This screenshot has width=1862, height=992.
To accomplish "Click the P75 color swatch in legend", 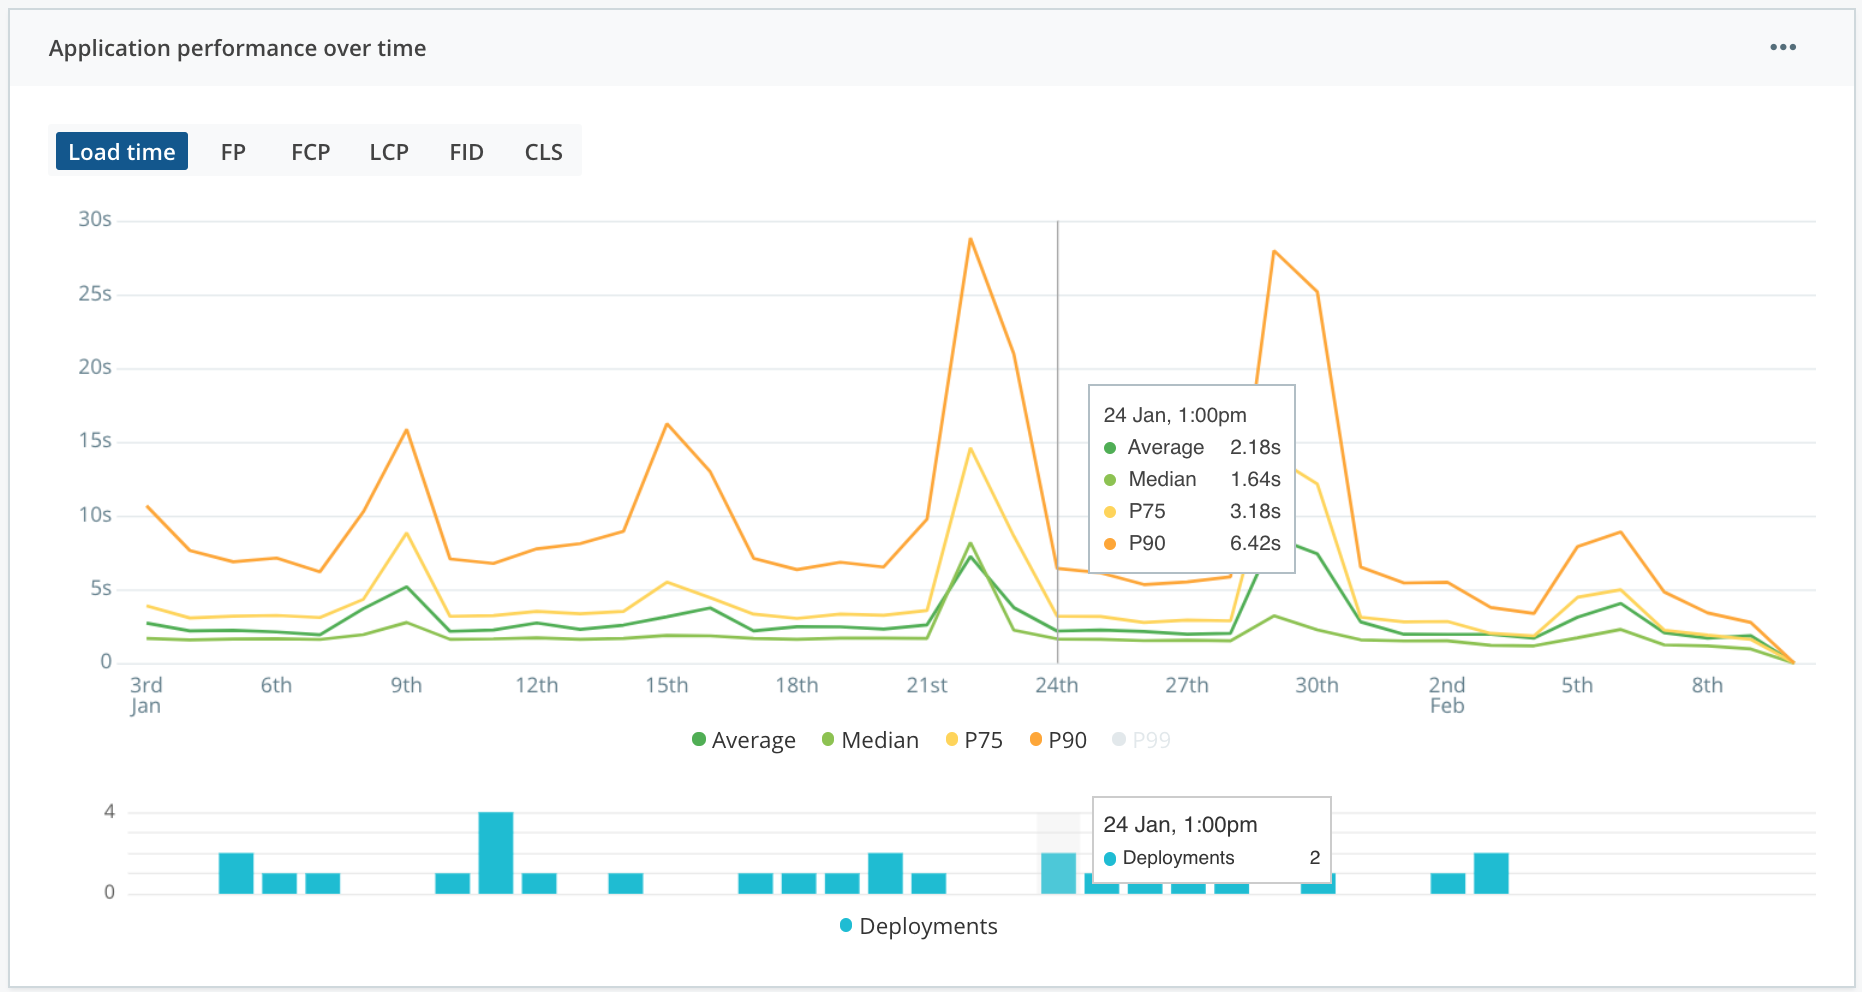I will [950, 740].
